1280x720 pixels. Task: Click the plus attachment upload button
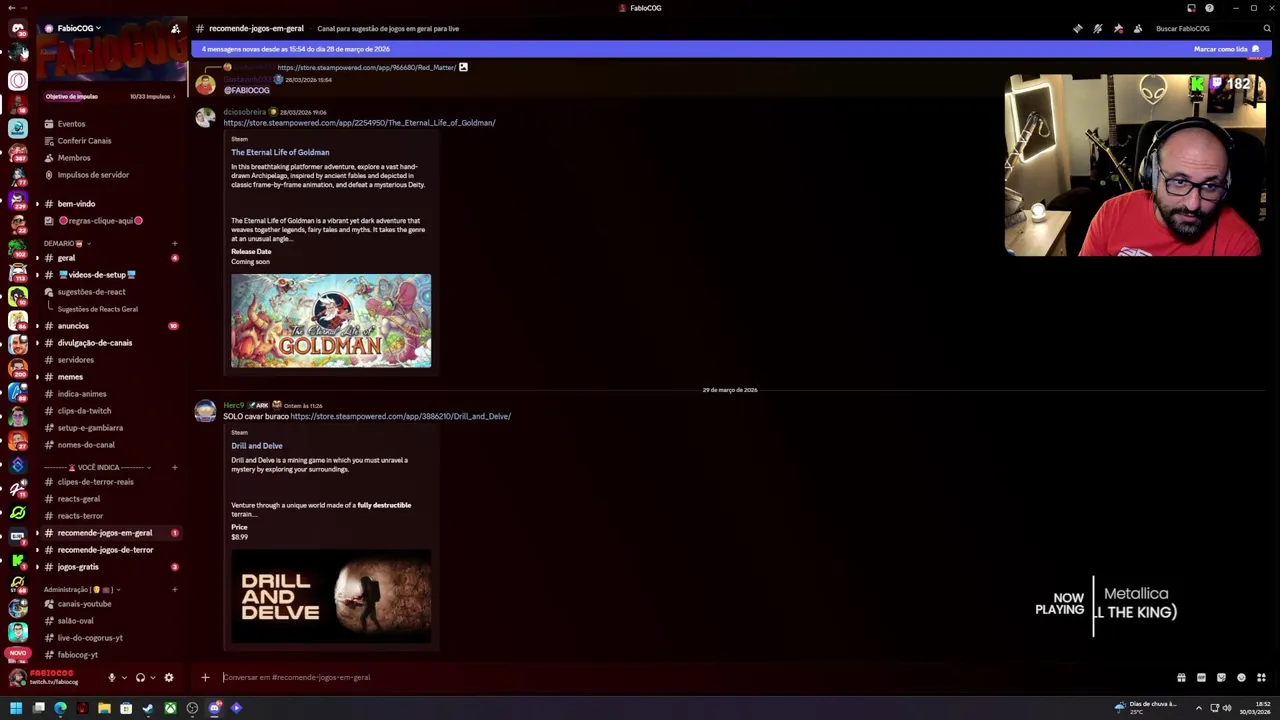click(x=205, y=677)
